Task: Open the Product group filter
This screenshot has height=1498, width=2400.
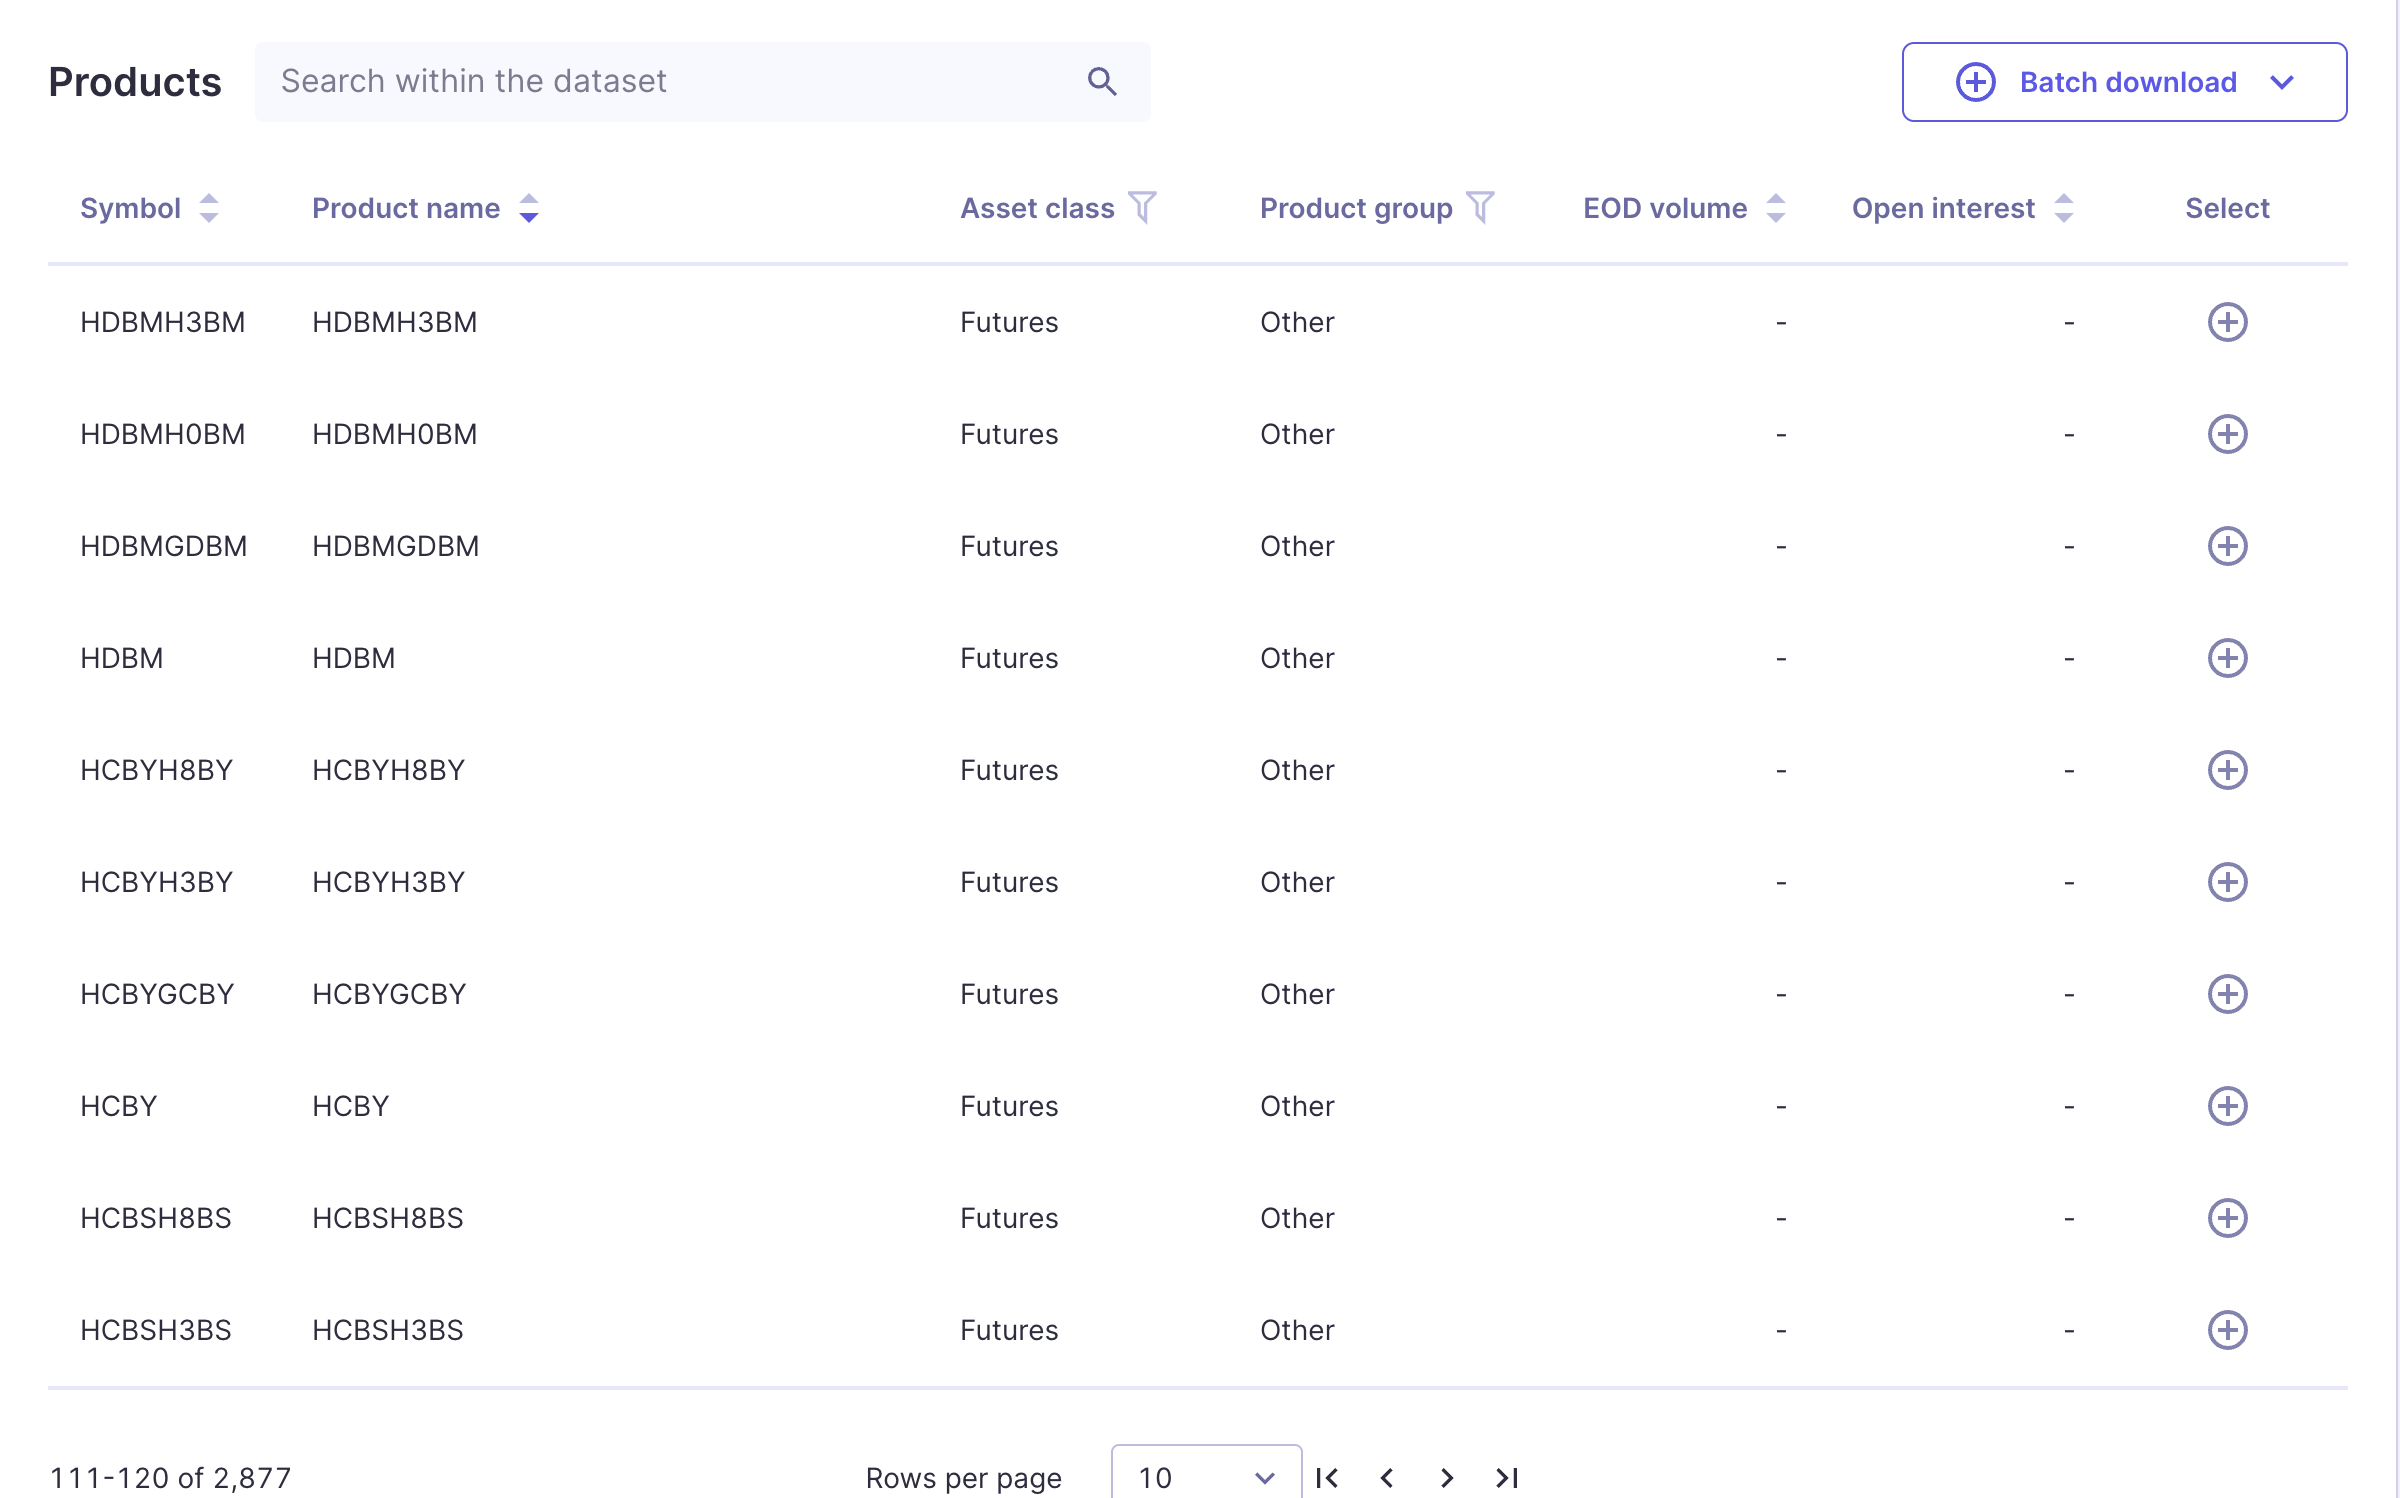Action: 1480,208
